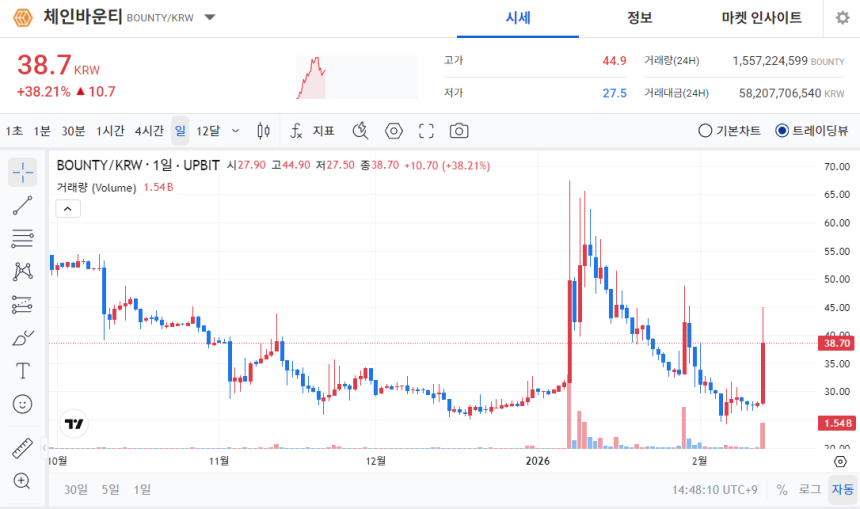Screen dimensions: 860x509
Task: Collapse the drawing toolbar side arrow
Action: tap(44, 448)
